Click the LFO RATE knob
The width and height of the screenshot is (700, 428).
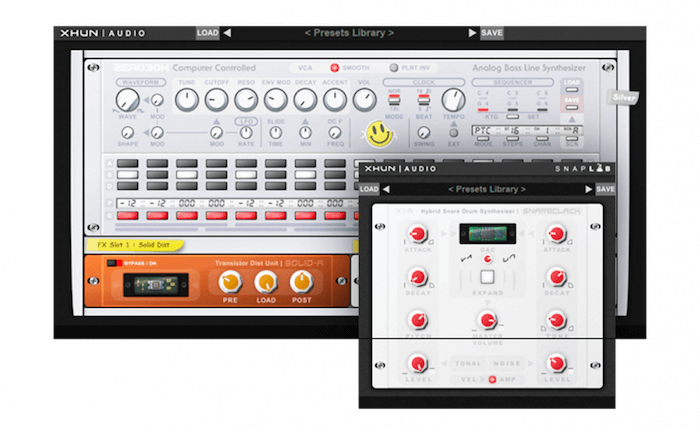(x=246, y=133)
